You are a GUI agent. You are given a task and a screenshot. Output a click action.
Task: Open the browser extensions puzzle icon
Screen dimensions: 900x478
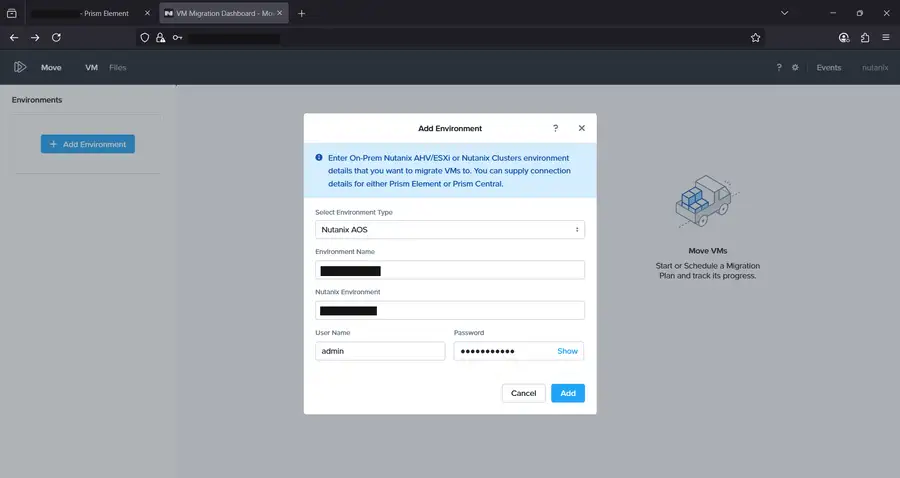coord(865,37)
